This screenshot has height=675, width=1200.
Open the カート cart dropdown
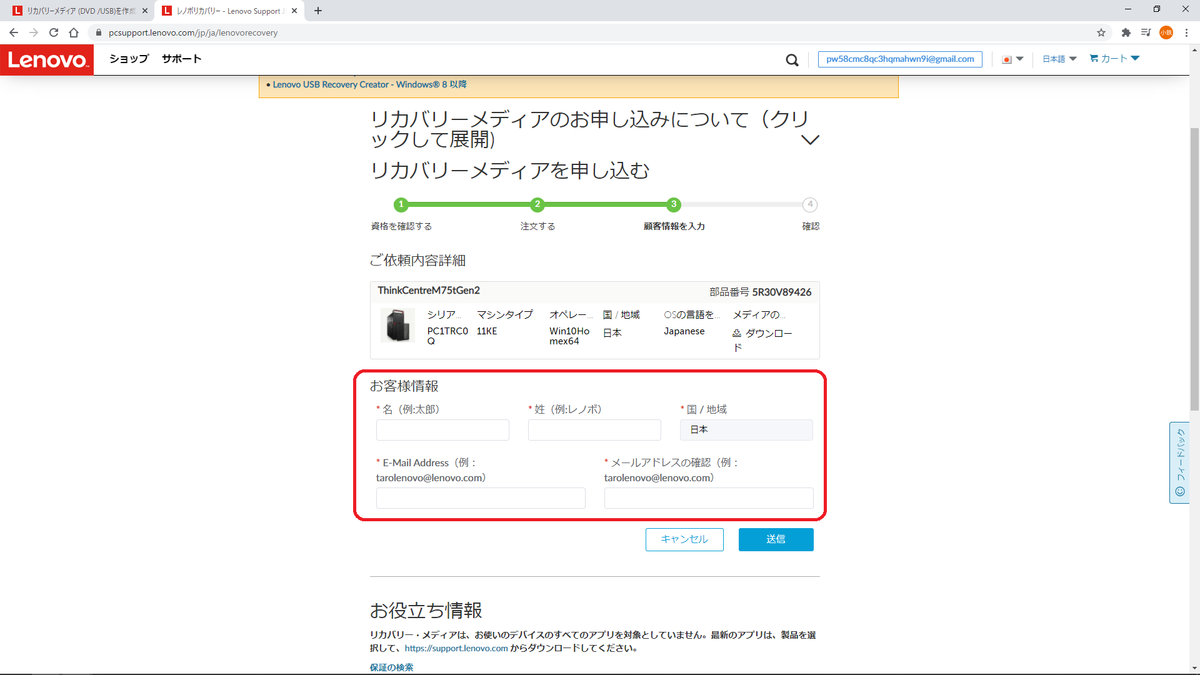1115,59
